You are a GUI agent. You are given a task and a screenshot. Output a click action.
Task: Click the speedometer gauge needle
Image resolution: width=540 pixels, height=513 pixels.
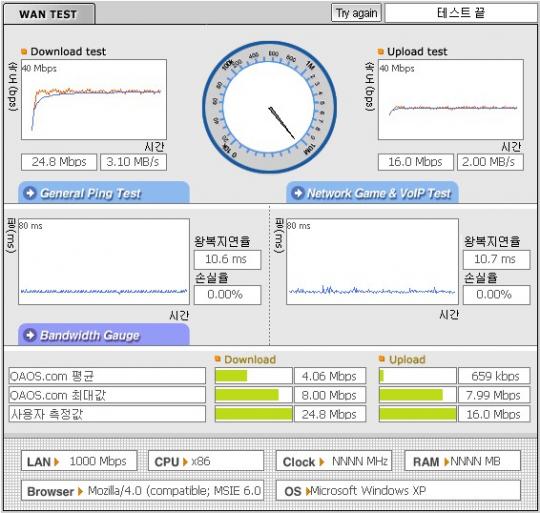point(281,123)
